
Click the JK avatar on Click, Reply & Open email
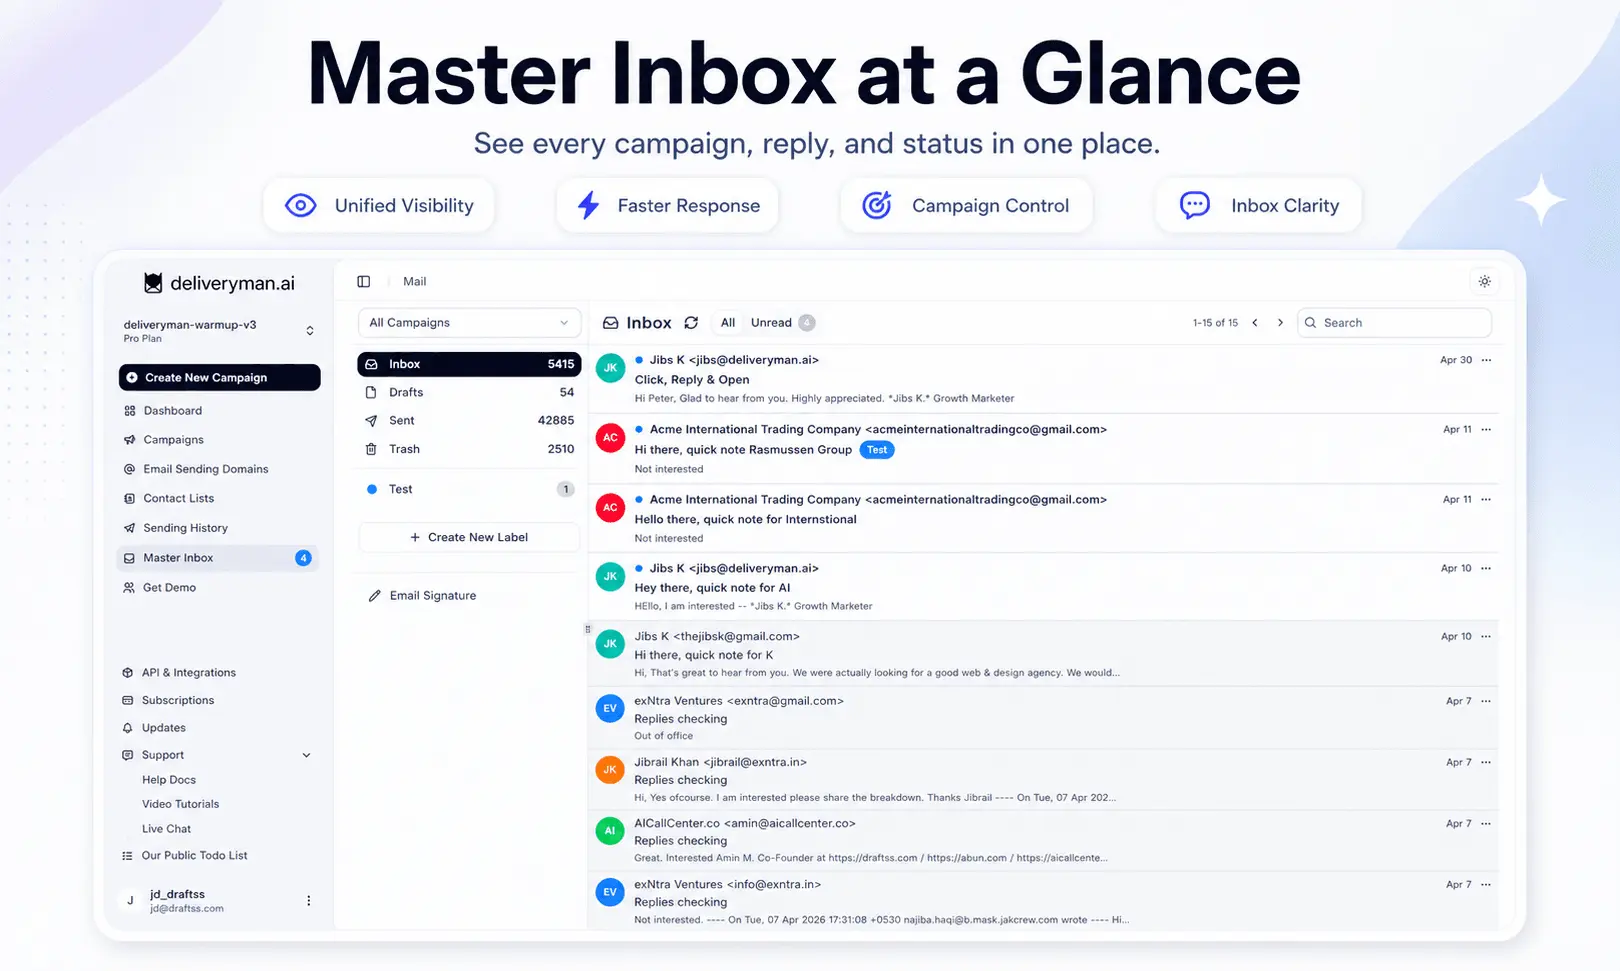pos(610,368)
